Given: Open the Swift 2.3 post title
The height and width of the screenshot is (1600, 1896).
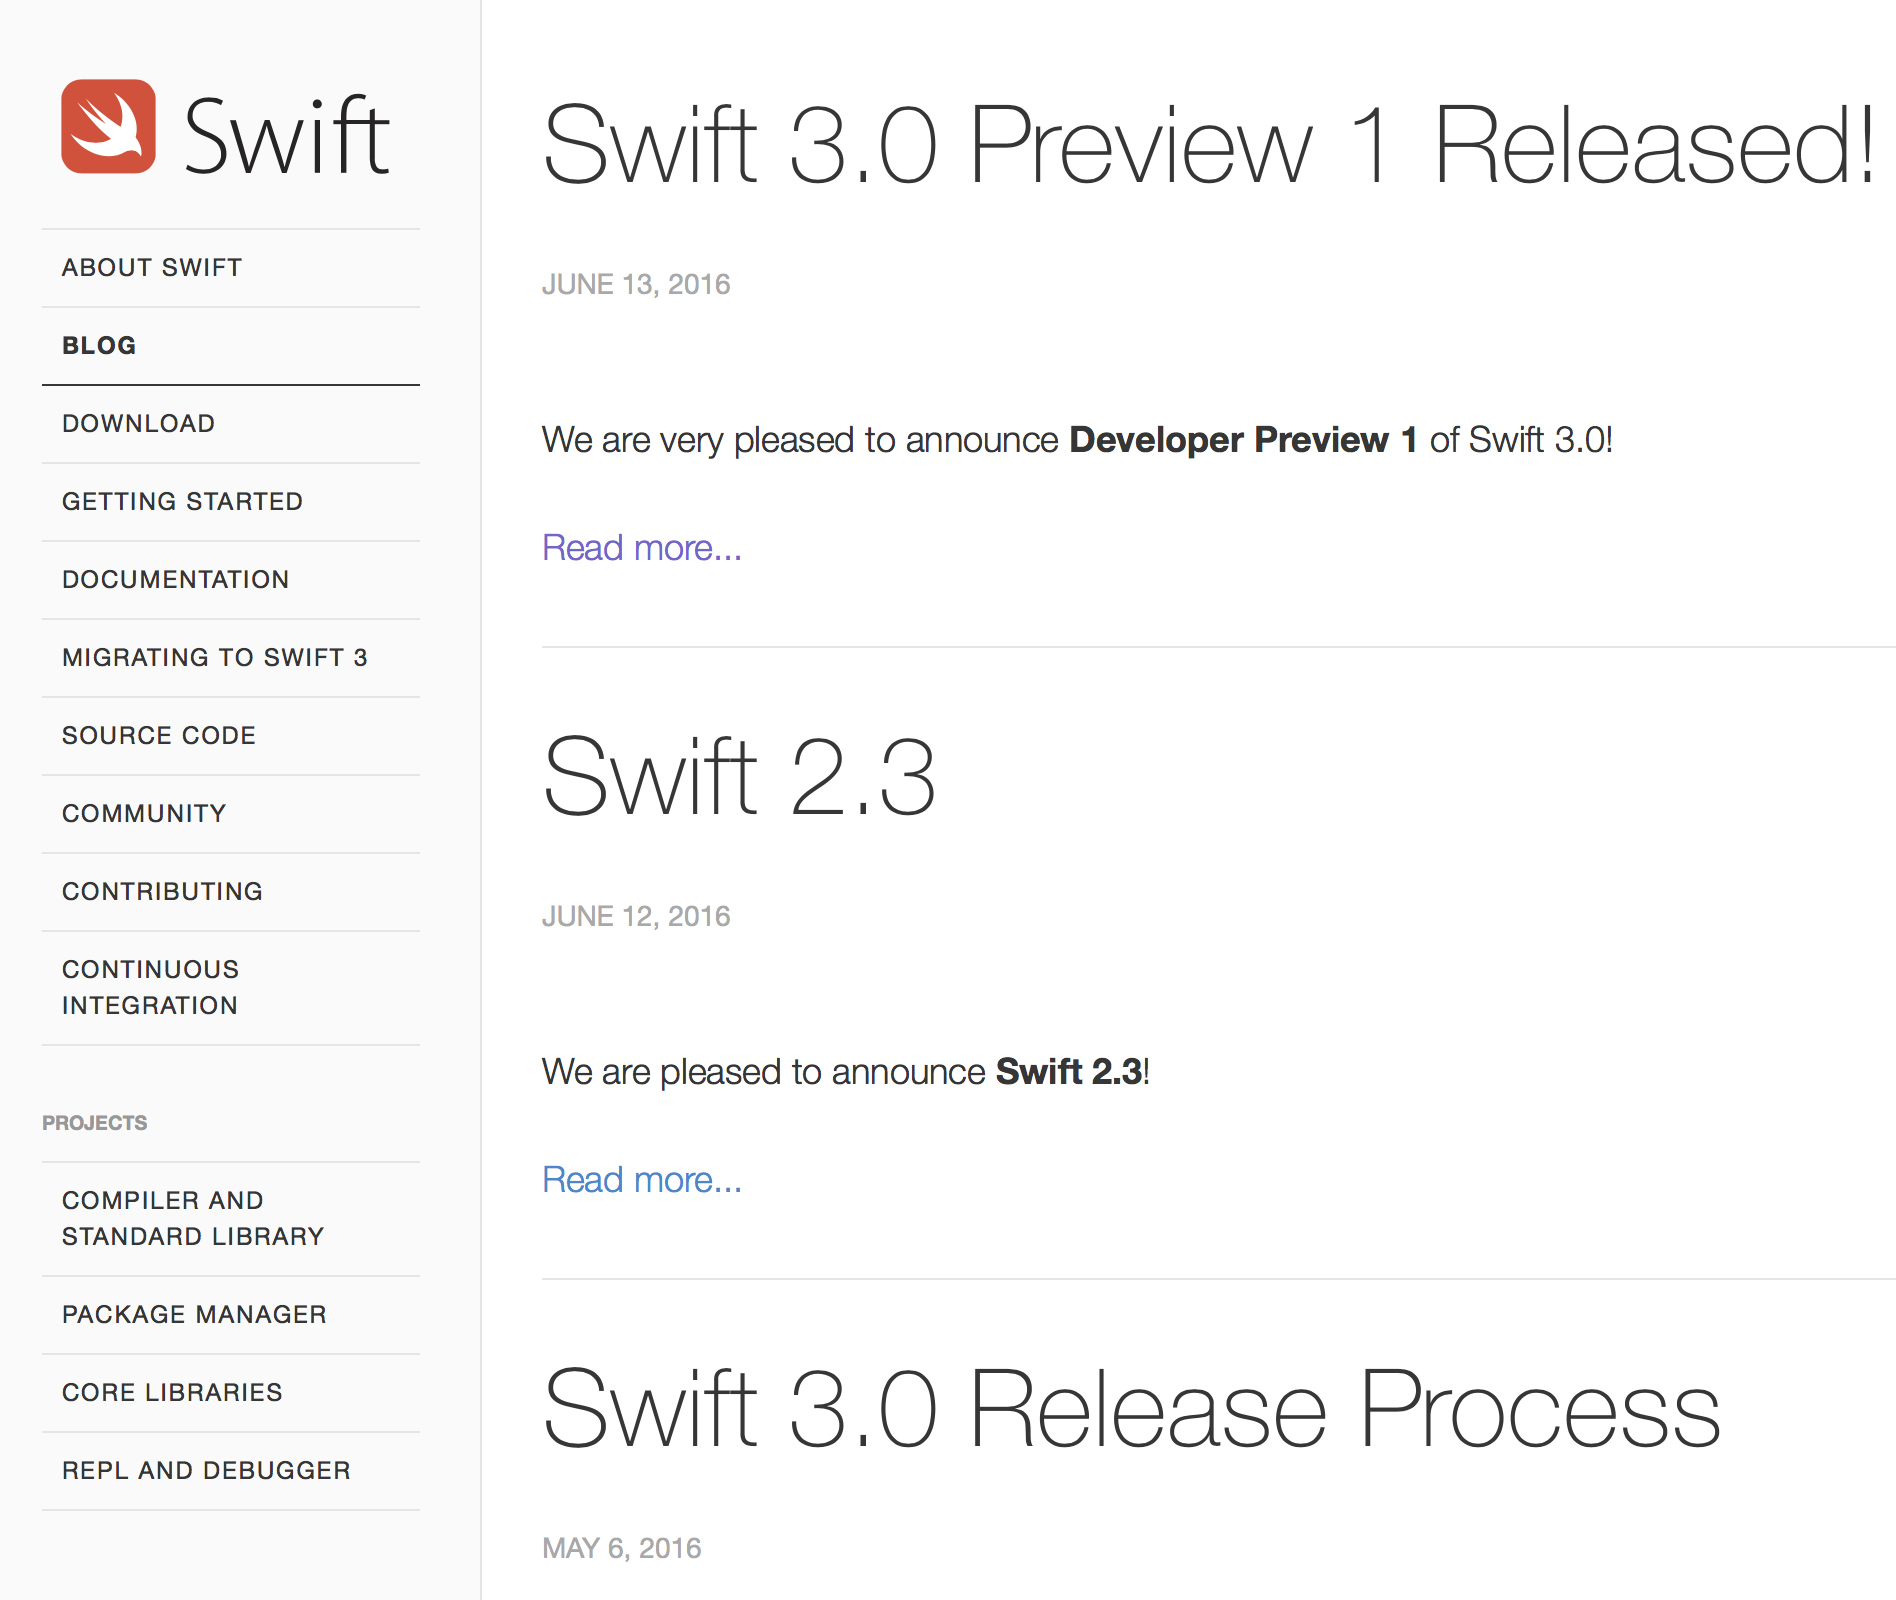Looking at the screenshot, I should coord(740,777).
